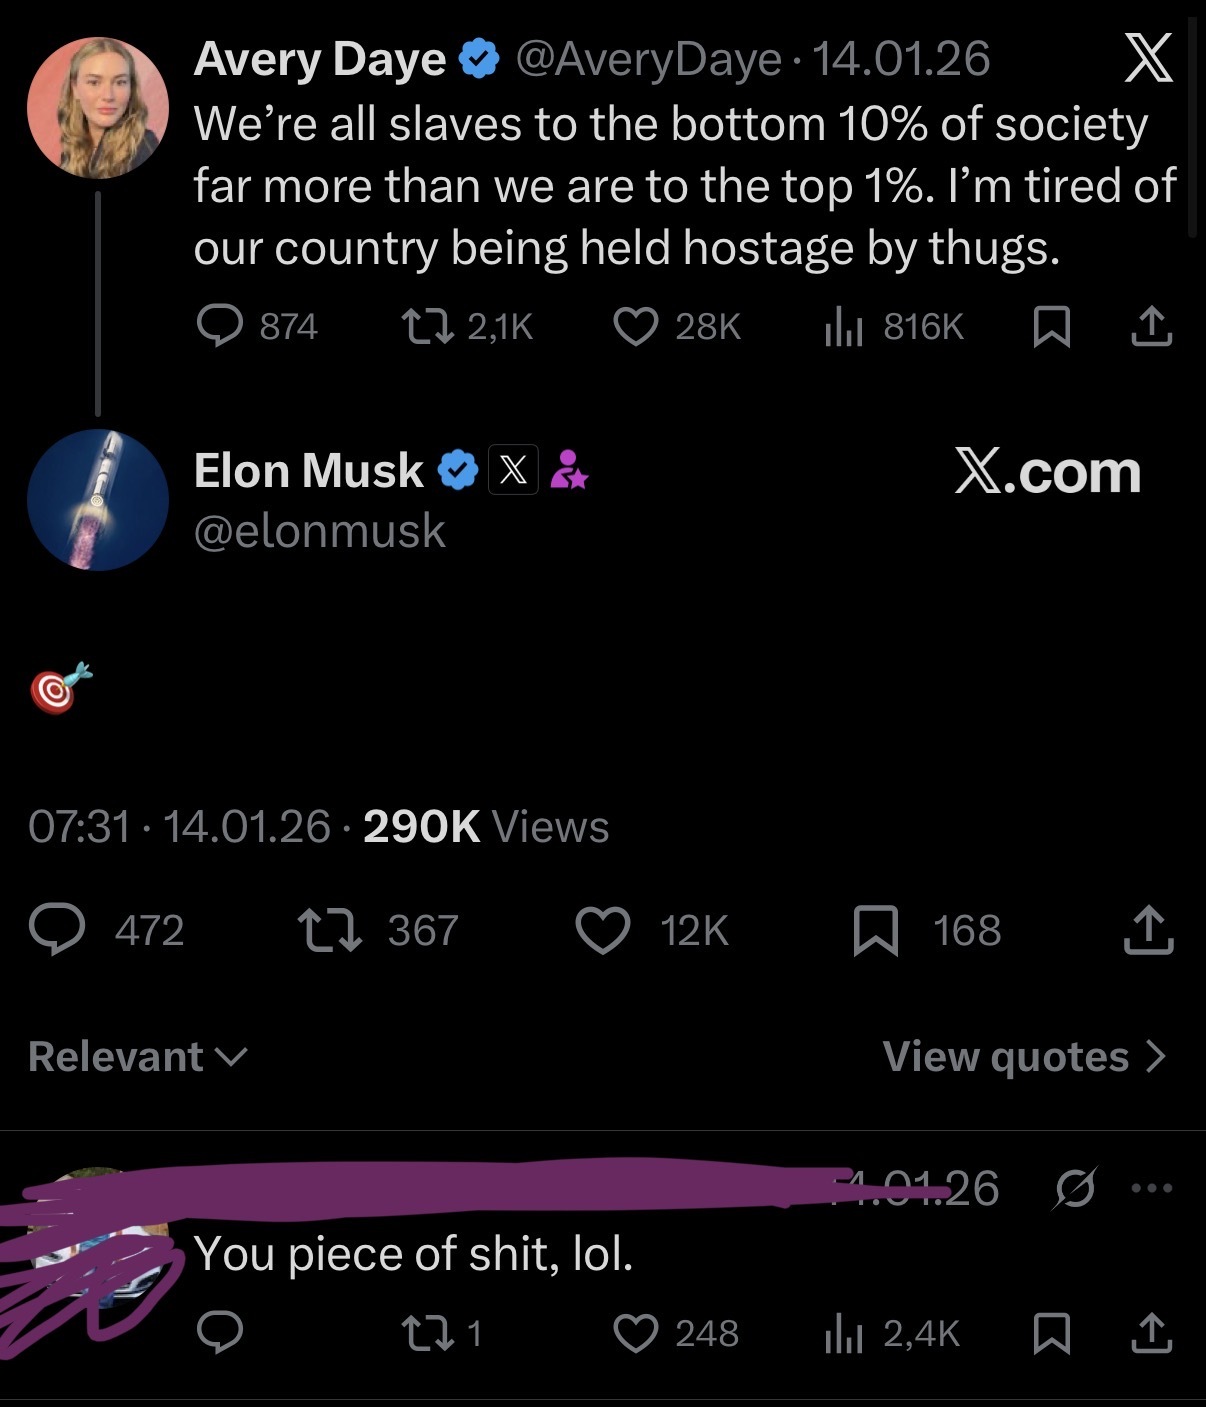Repost Elon Musk's post
1206x1407 pixels.
(331, 930)
